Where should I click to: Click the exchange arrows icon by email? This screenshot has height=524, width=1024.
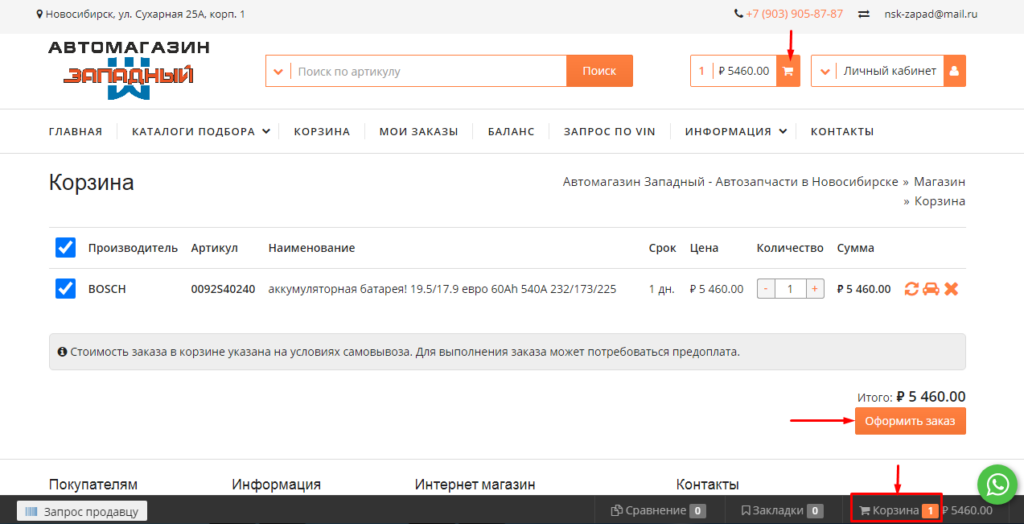coord(864,14)
